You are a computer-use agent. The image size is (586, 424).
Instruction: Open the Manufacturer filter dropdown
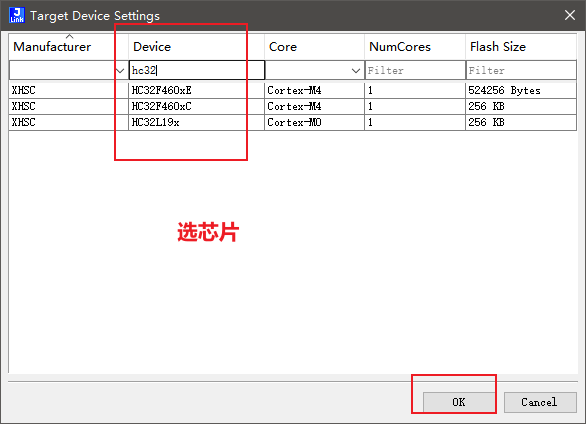[120, 70]
